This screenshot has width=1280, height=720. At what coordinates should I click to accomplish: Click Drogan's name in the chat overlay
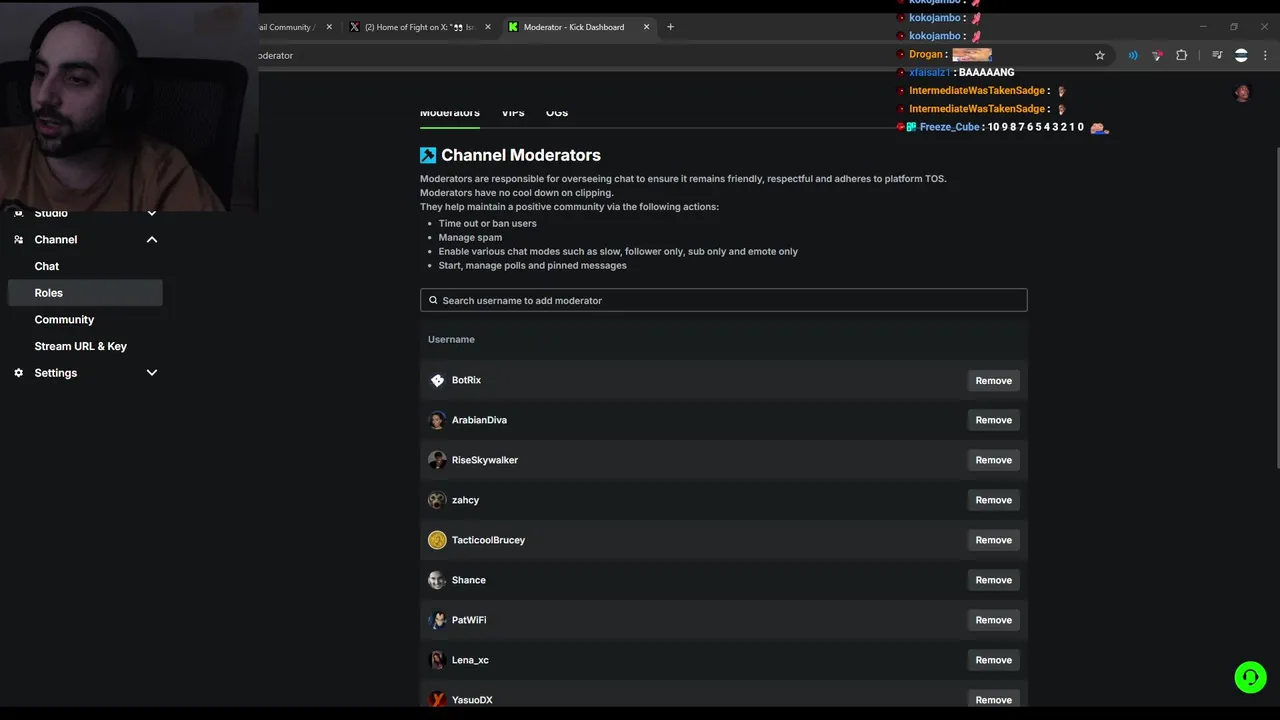click(x=926, y=54)
